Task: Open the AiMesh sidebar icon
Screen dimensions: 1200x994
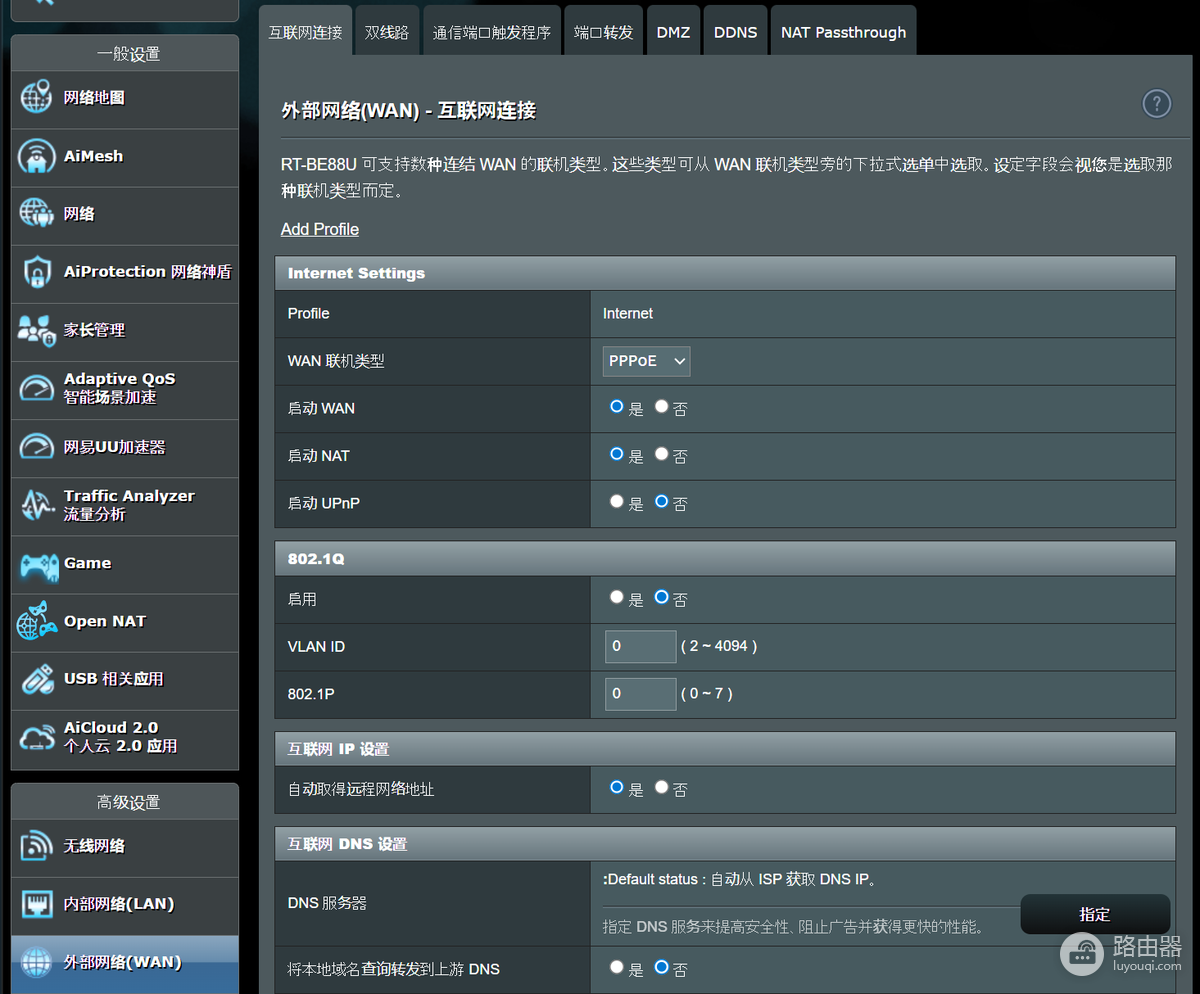Action: (x=36, y=156)
